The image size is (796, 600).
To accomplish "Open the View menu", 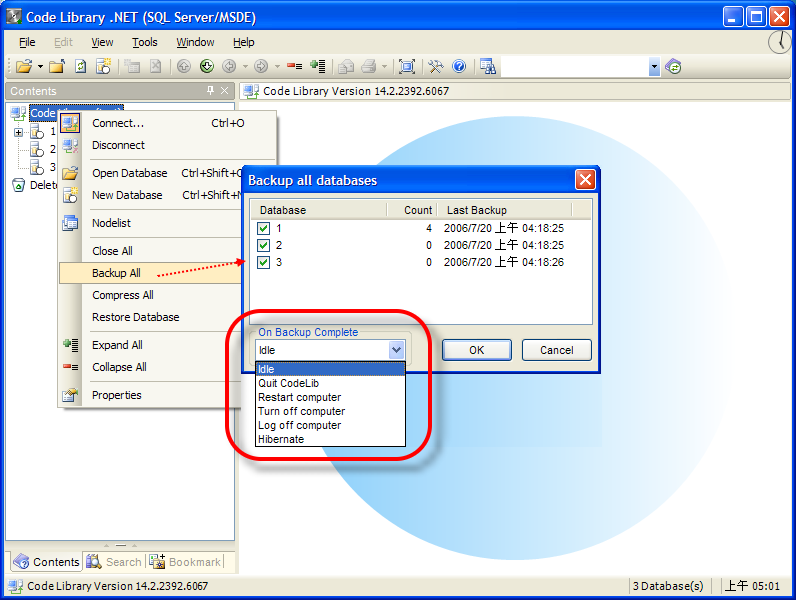I will coord(102,42).
